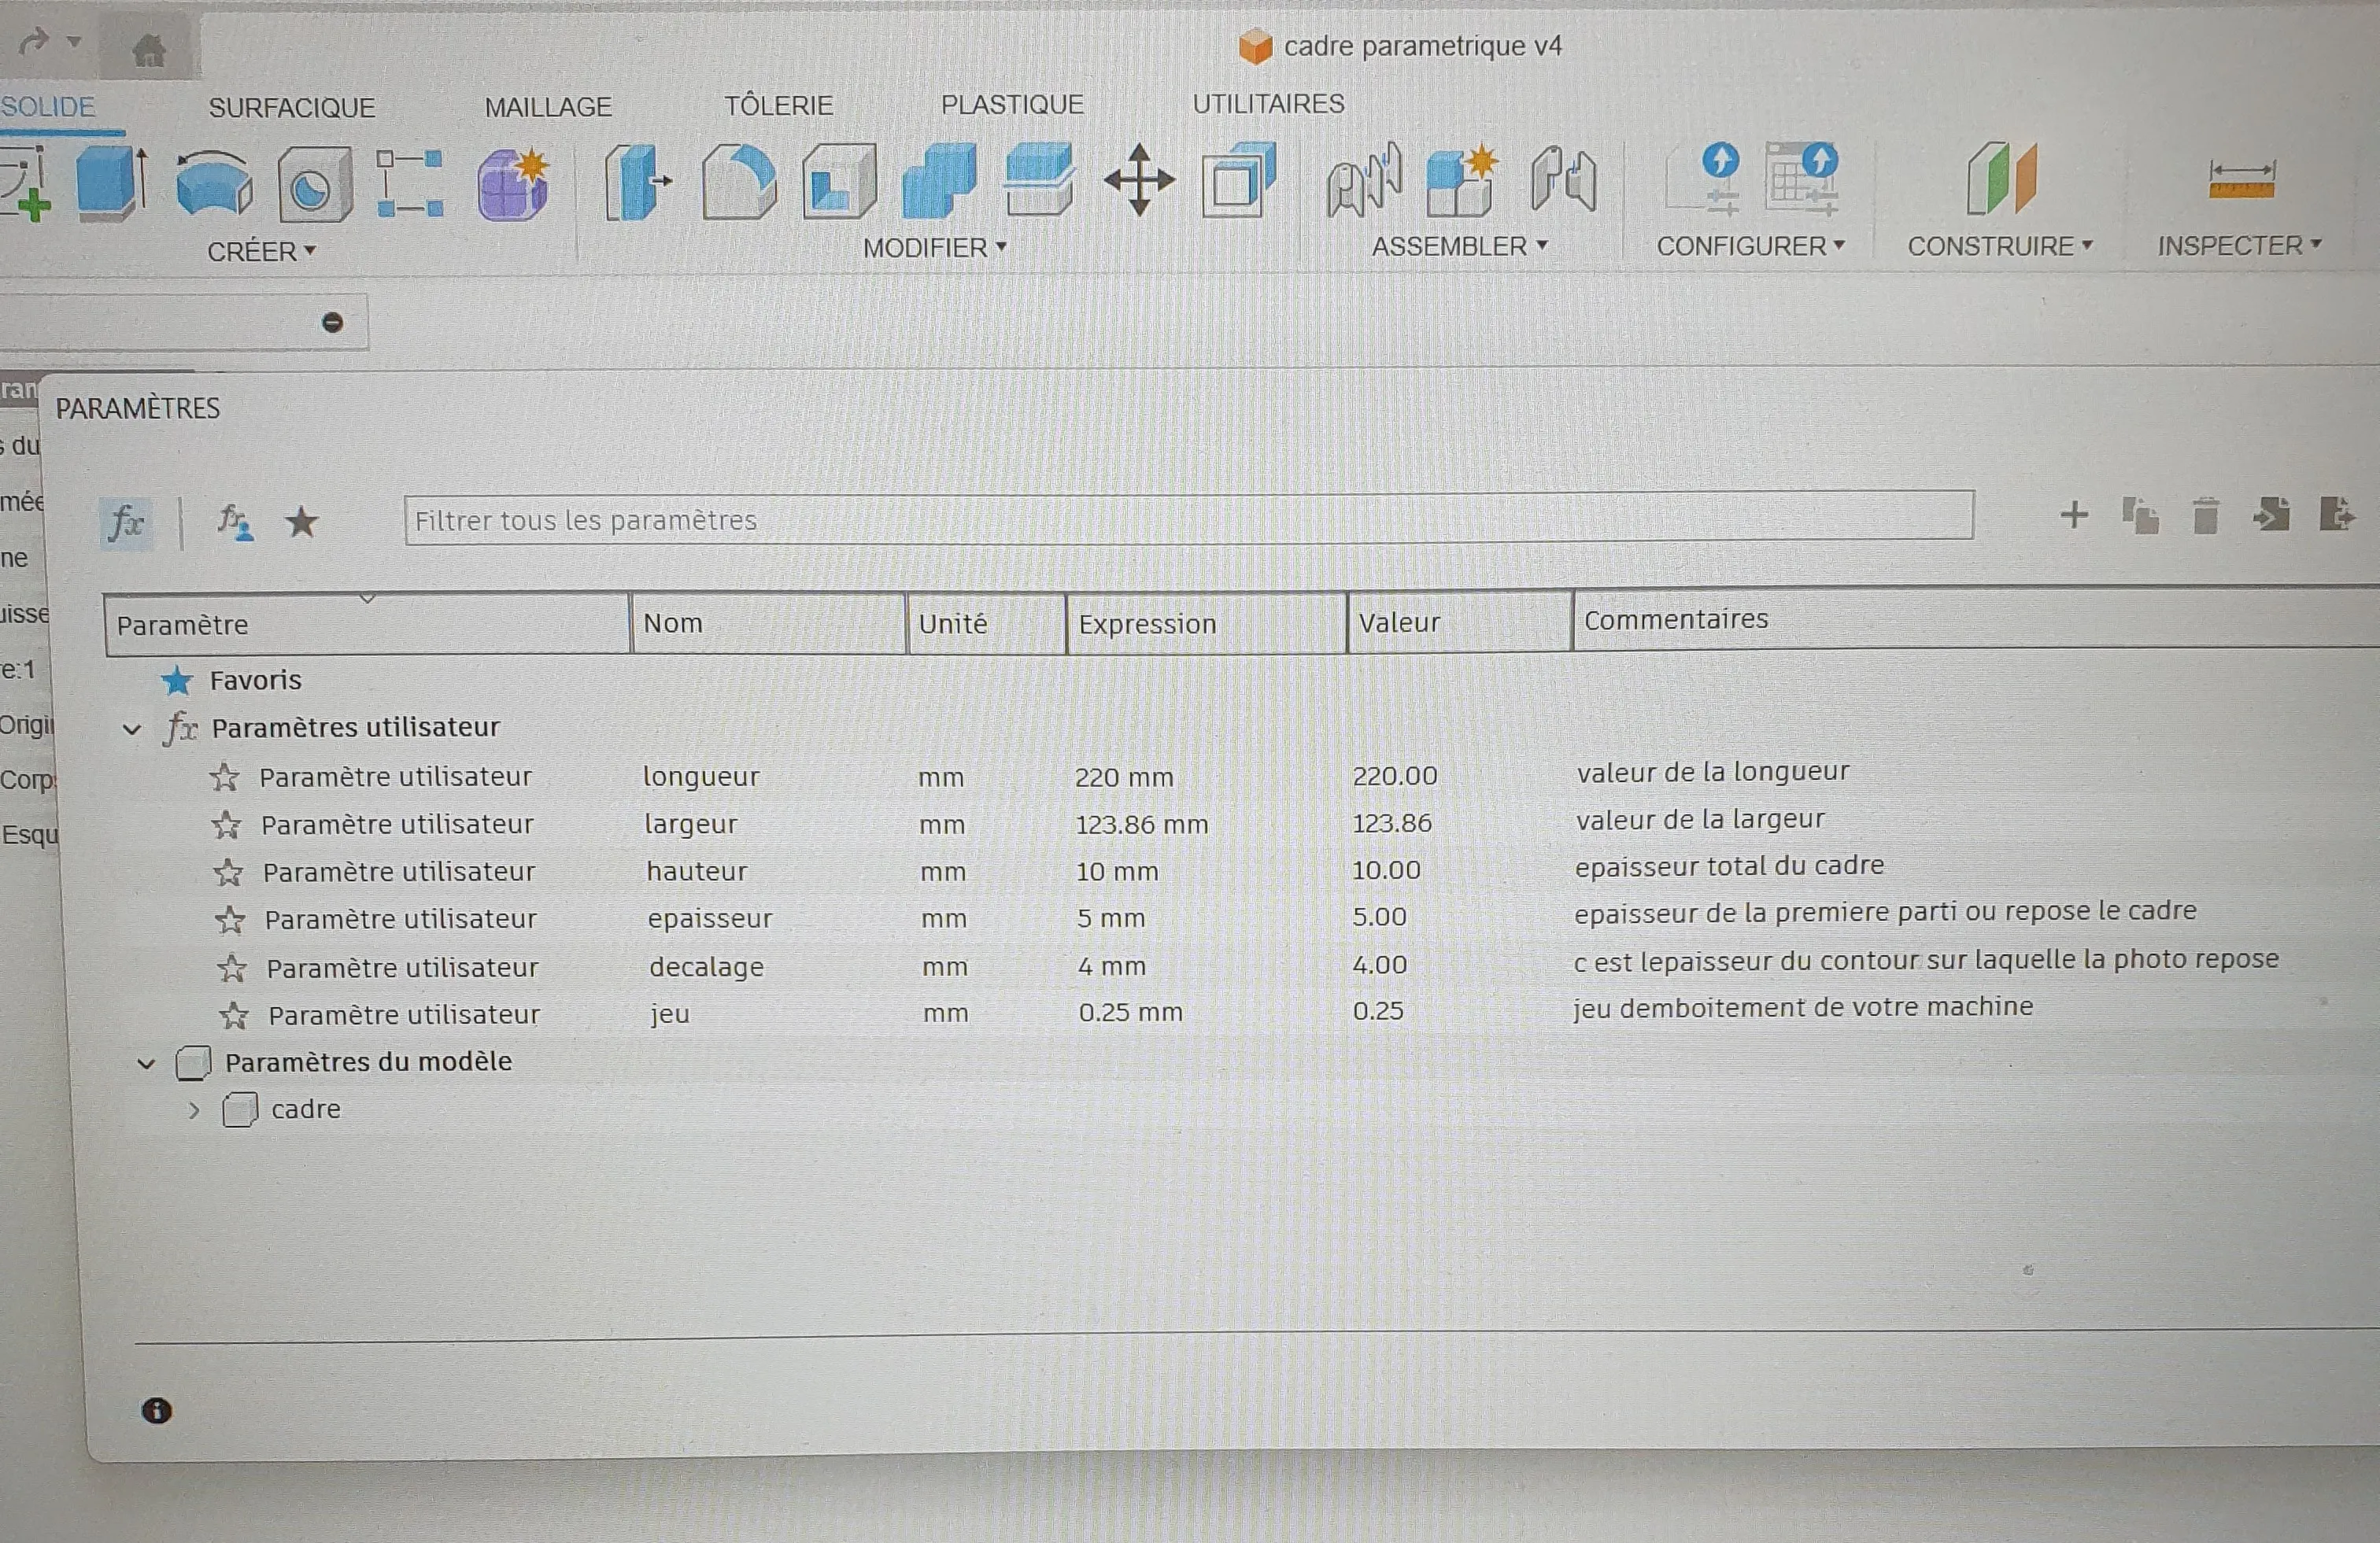Image resolution: width=2380 pixels, height=1543 pixels.
Task: Click the trash delete parameter icon
Action: tap(2205, 516)
